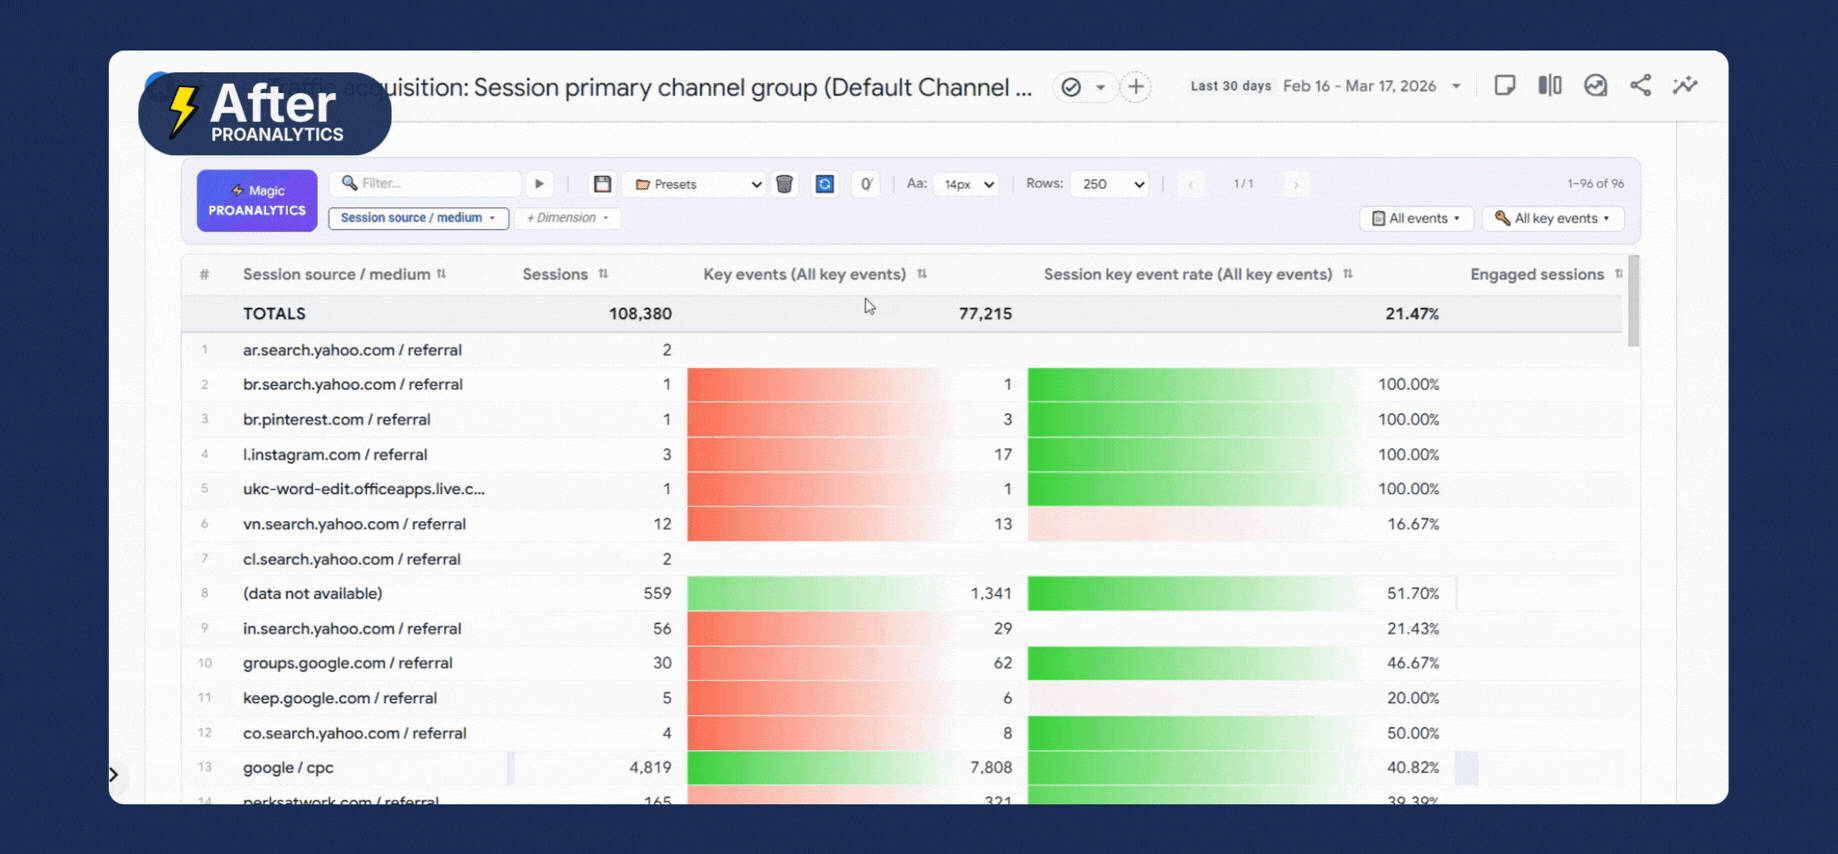This screenshot has height=854, width=1838.
Task: Click the 51.70% rate cell
Action: coord(1413,594)
